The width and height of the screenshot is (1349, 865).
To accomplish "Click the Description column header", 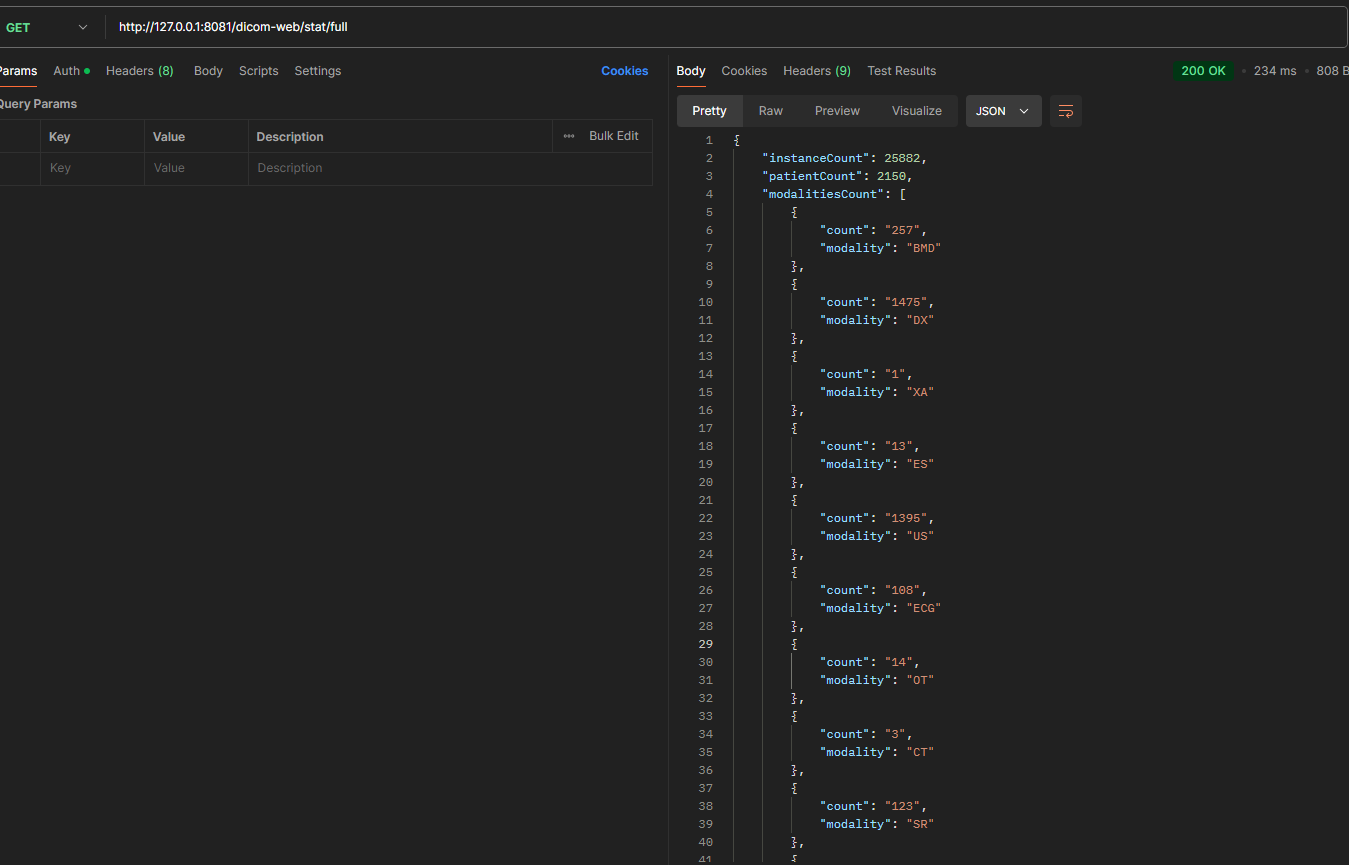I will [x=290, y=136].
